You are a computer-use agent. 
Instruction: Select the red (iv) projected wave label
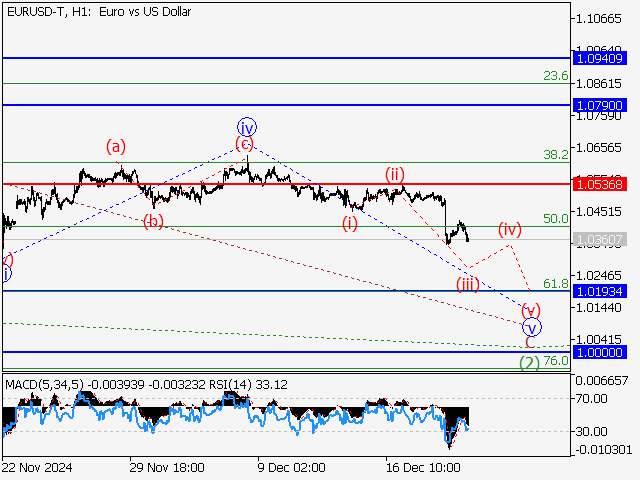coord(510,230)
